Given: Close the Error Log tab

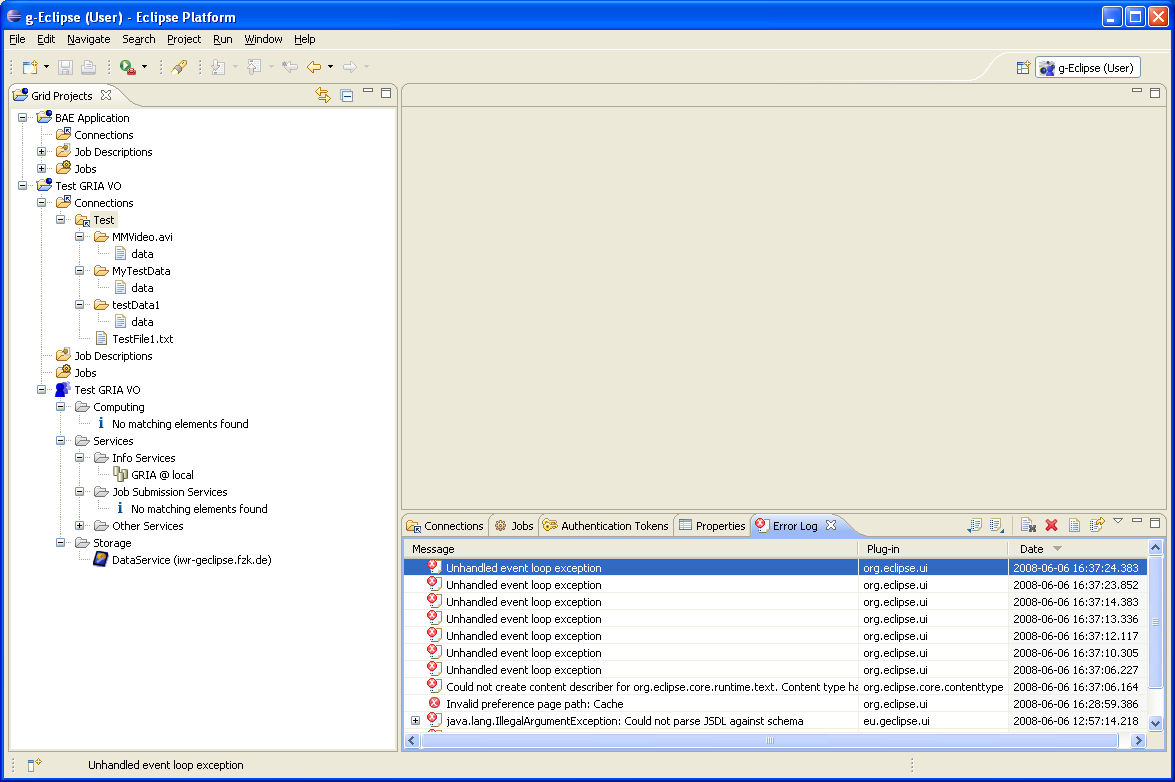Looking at the screenshot, I should (x=831, y=525).
